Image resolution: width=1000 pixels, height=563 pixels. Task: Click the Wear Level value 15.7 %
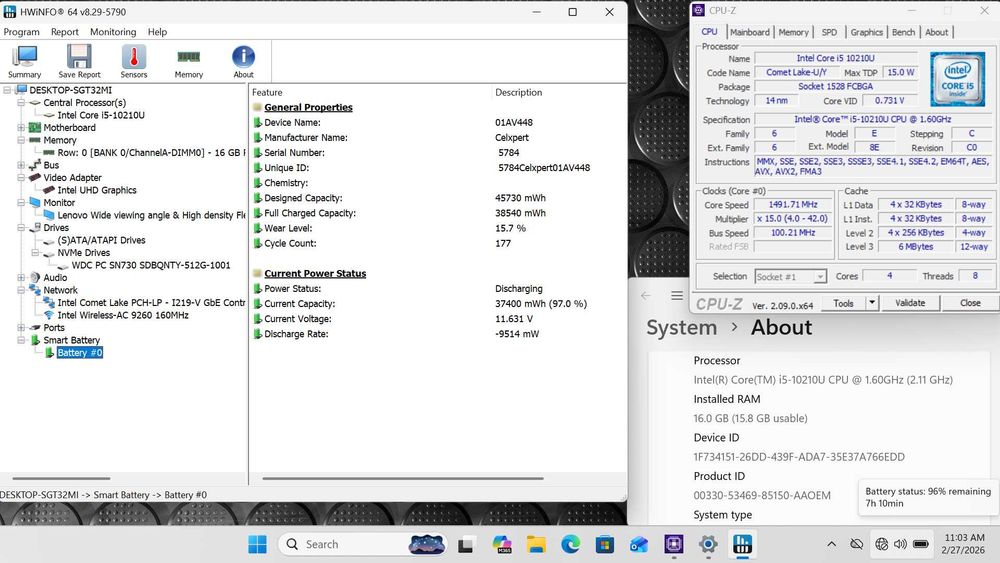coord(510,228)
